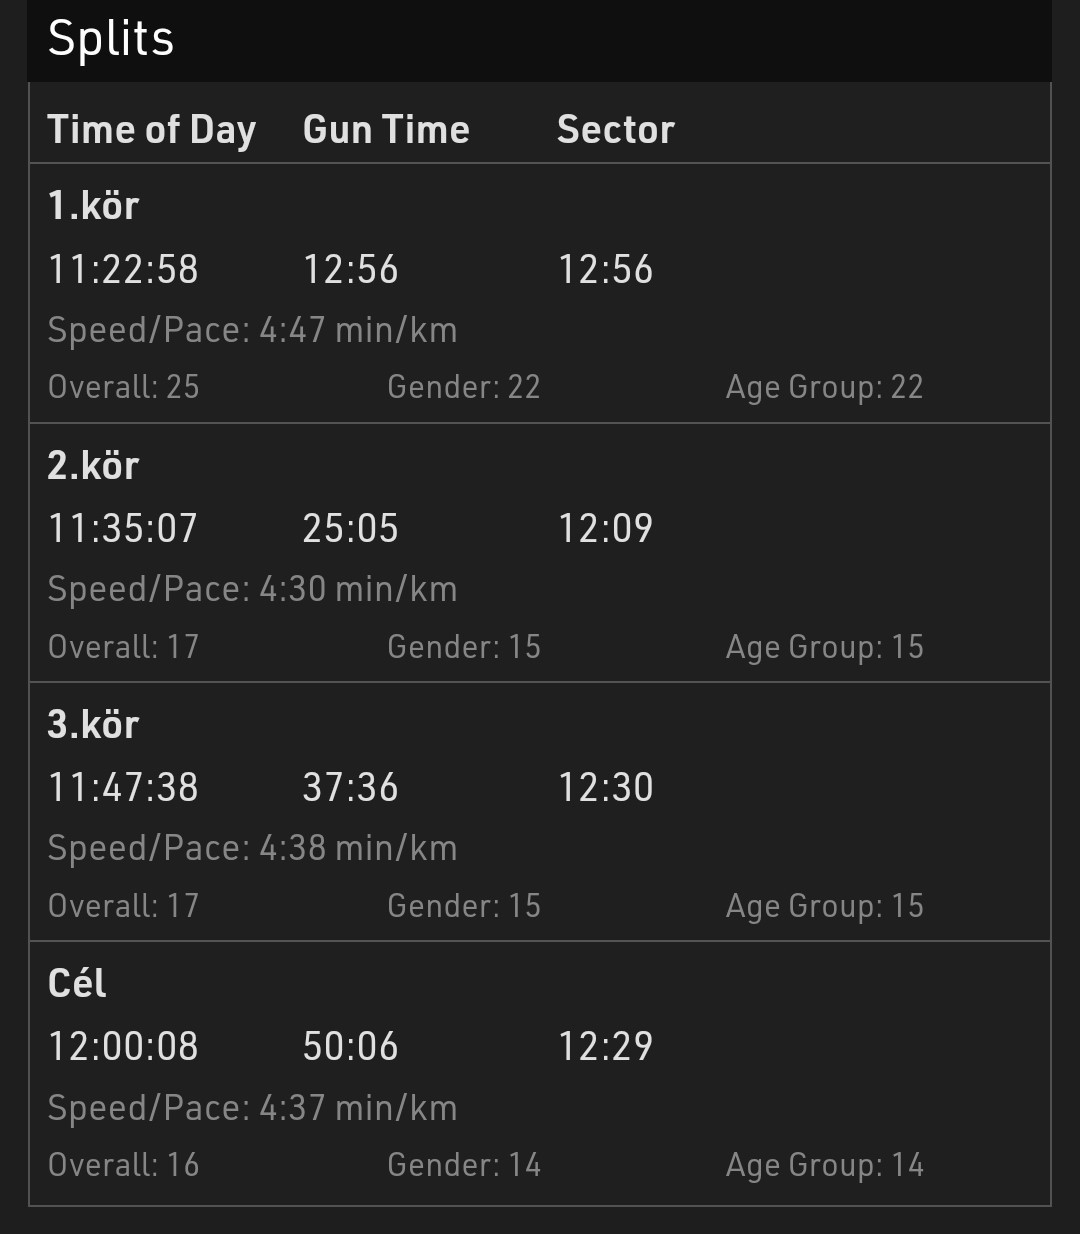The width and height of the screenshot is (1080, 1234).
Task: Open the 1.kör split row label
Action: point(93,206)
